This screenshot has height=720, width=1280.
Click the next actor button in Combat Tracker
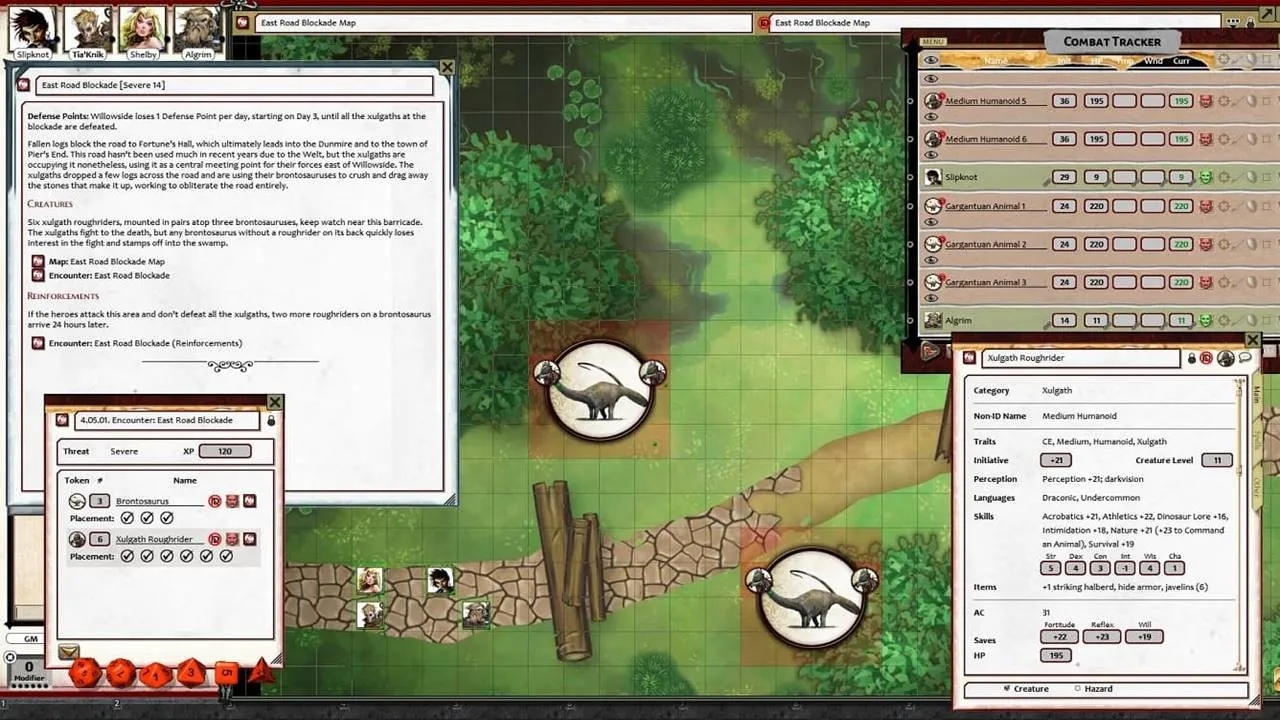(x=931, y=351)
